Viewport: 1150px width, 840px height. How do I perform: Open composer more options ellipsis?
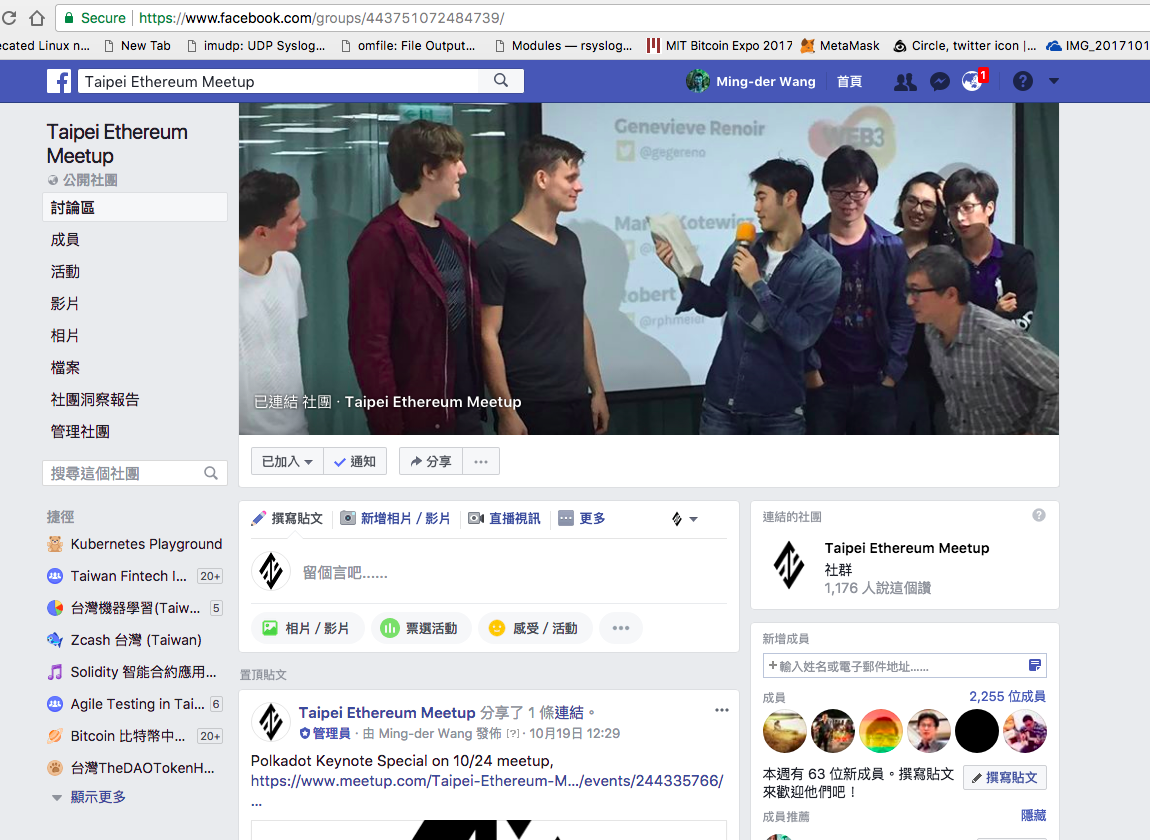[620, 629]
